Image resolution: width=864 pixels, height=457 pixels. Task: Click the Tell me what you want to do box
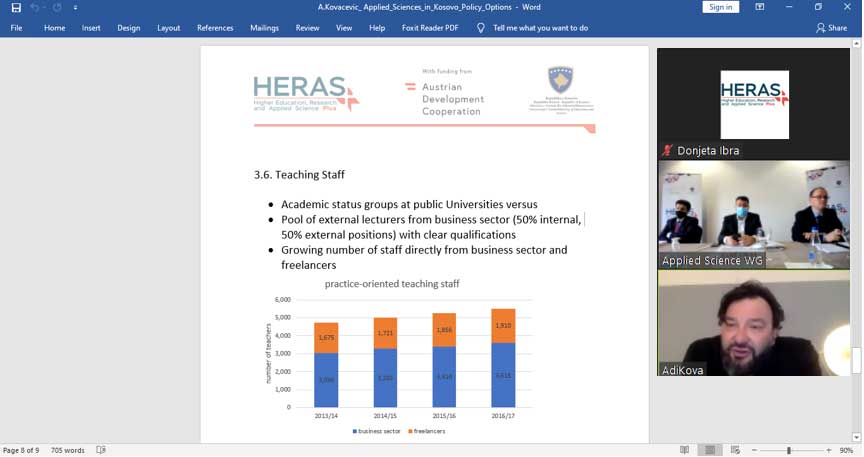click(x=540, y=28)
